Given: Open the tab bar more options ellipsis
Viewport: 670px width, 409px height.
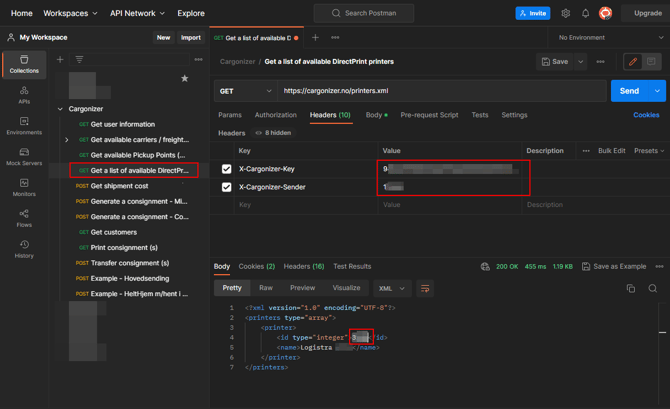Looking at the screenshot, I should point(335,38).
